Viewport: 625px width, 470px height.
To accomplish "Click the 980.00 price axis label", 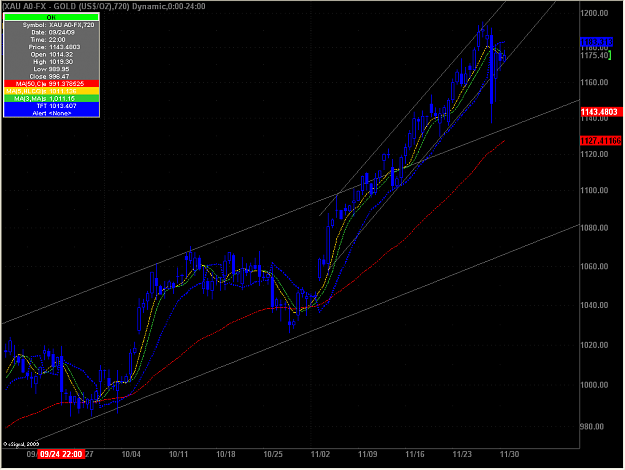I will click(x=594, y=427).
